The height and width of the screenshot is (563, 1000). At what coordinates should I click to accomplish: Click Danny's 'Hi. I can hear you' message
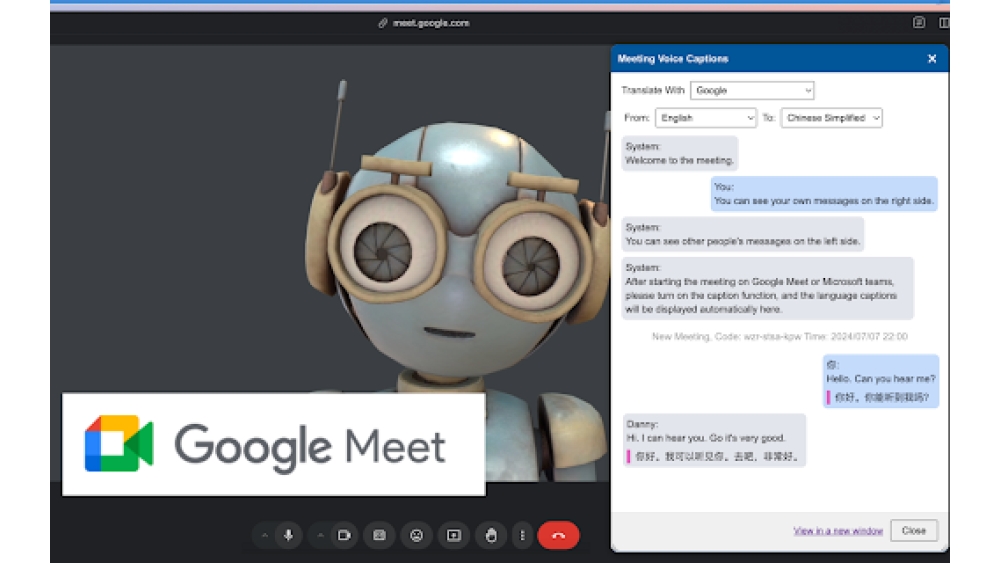[x=714, y=441]
